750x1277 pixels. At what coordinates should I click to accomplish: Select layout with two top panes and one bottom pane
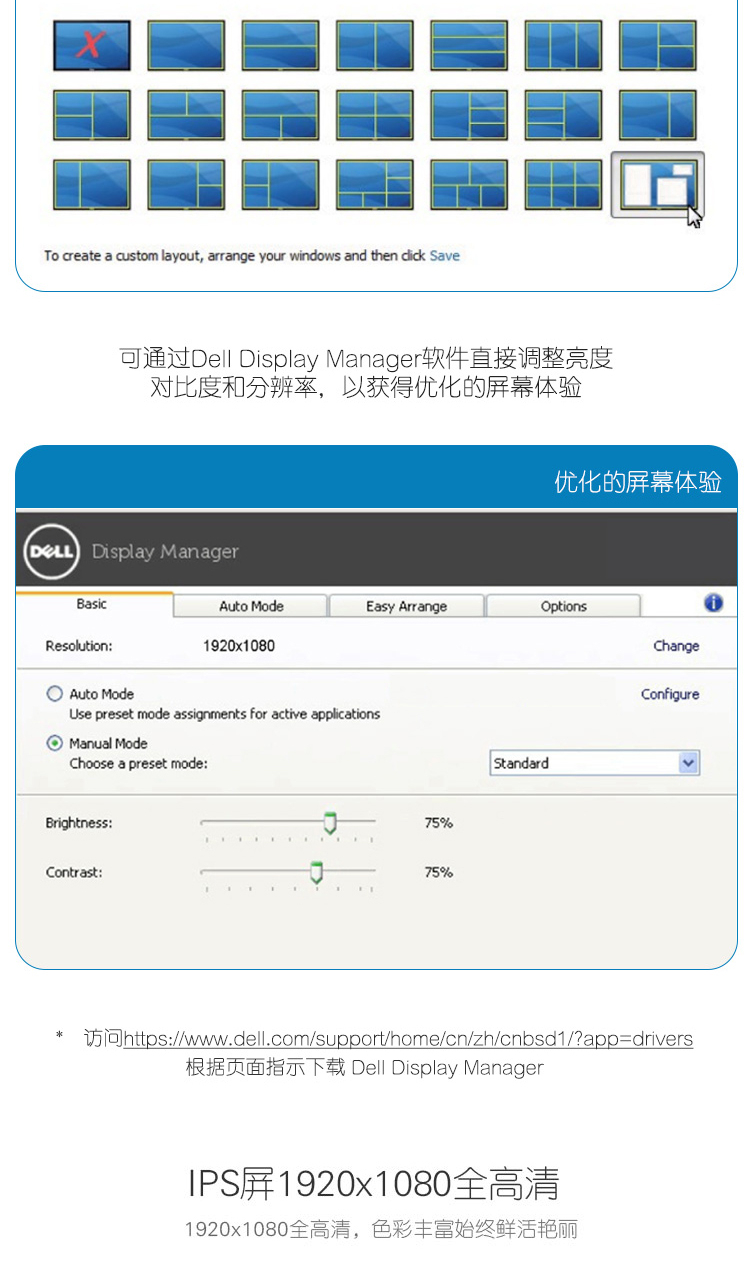click(186, 115)
